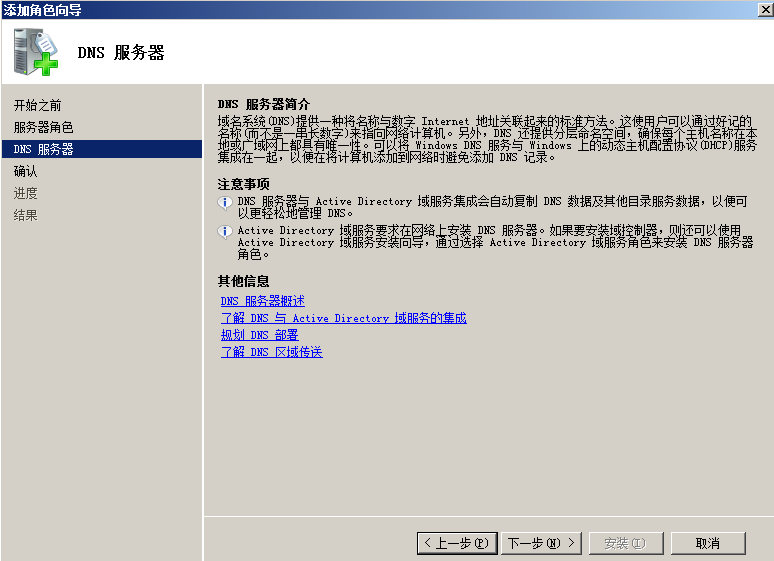Click the DNS server wizard header icon
The image size is (774, 561).
[x=36, y=52]
